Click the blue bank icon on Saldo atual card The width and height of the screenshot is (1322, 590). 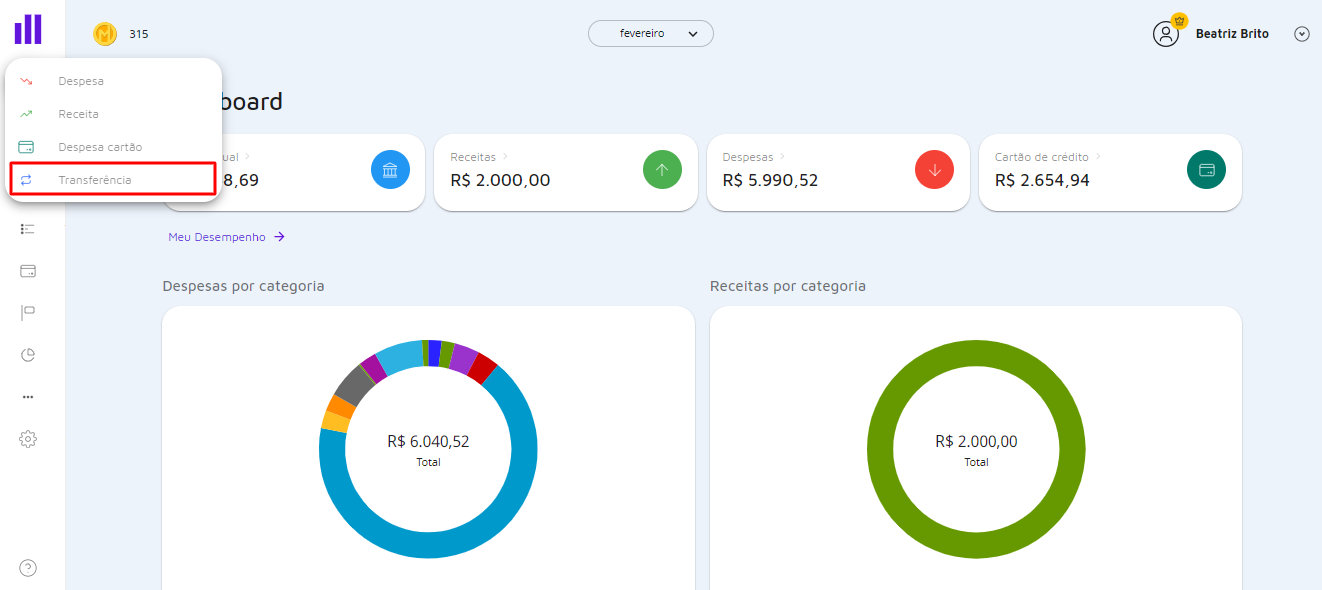point(390,169)
